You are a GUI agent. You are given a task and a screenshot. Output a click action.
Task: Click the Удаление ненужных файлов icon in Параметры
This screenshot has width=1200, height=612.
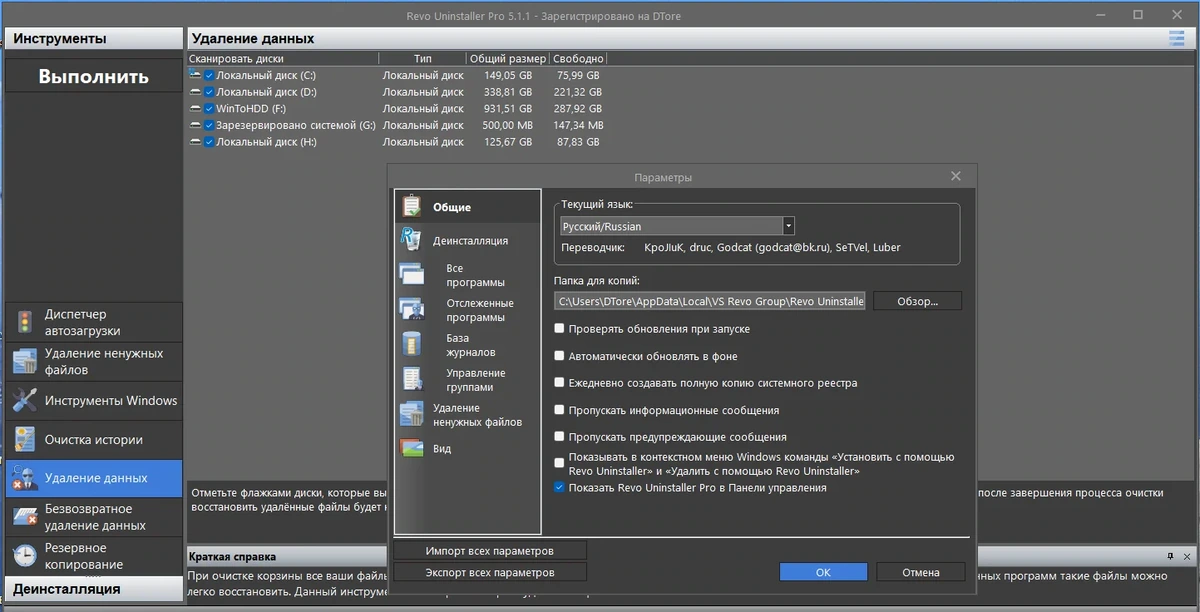[x=412, y=414]
